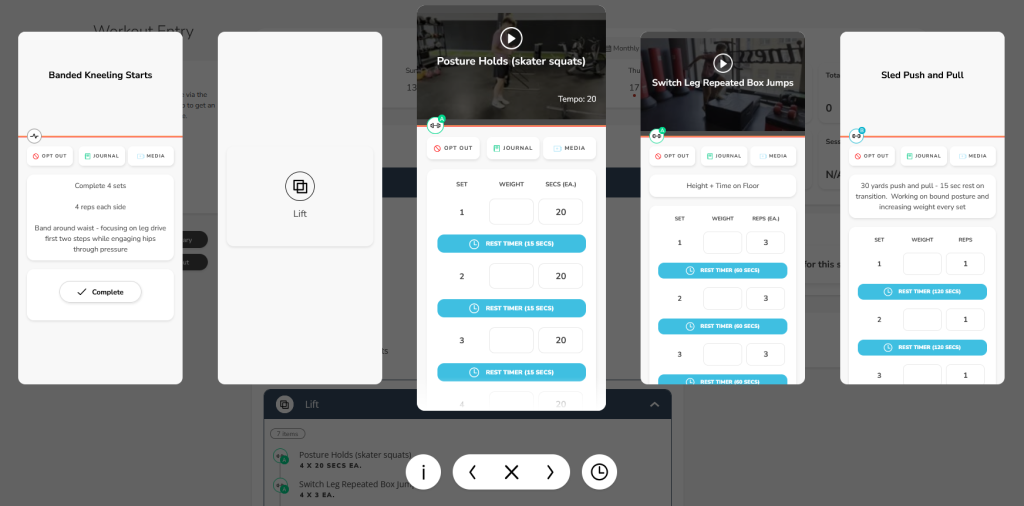1024x506 pixels.
Task: Select Switch Leg Repeated Box Jumps in background list
Action: (358, 484)
